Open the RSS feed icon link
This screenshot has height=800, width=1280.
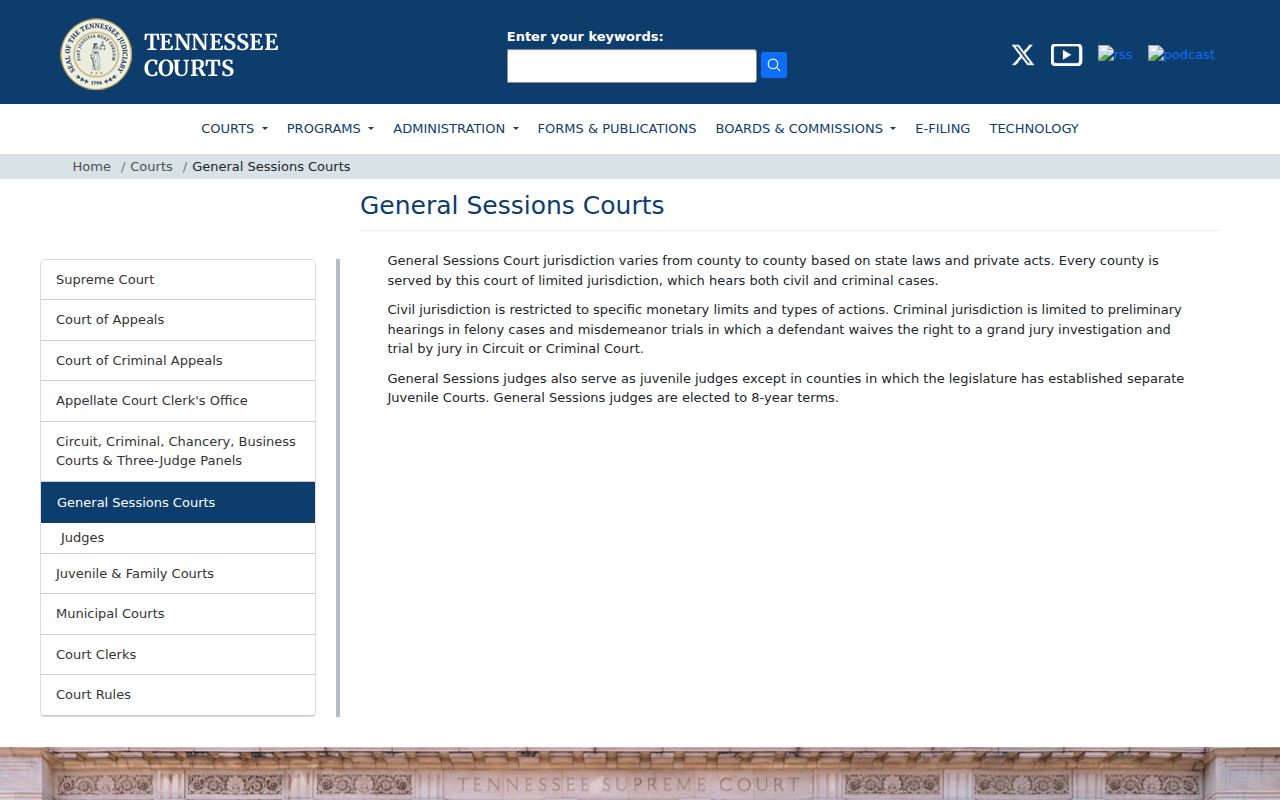(x=1115, y=54)
